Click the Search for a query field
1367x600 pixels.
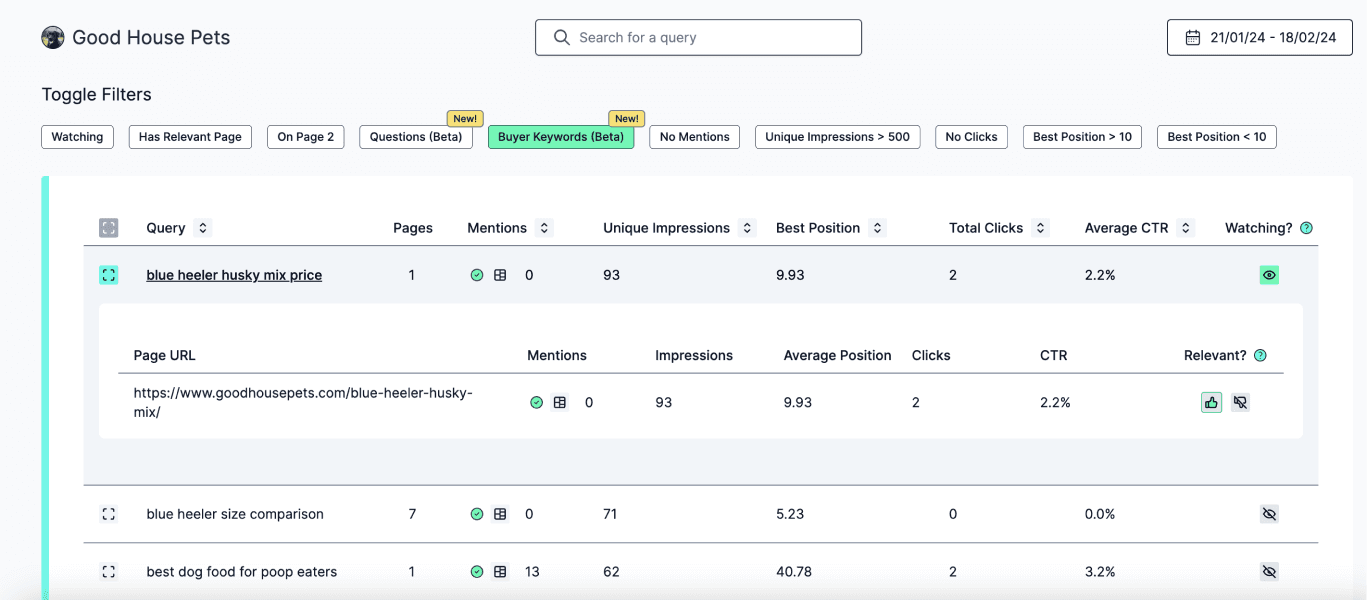698,38
